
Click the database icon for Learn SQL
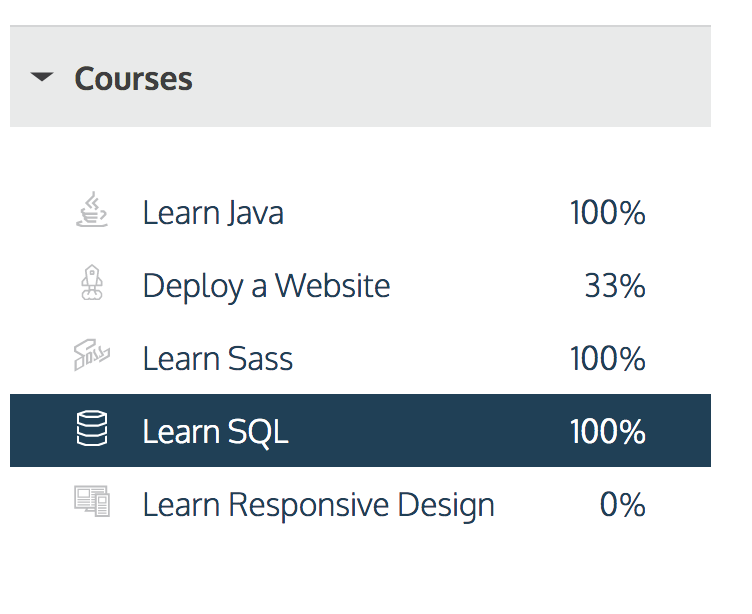point(92,431)
